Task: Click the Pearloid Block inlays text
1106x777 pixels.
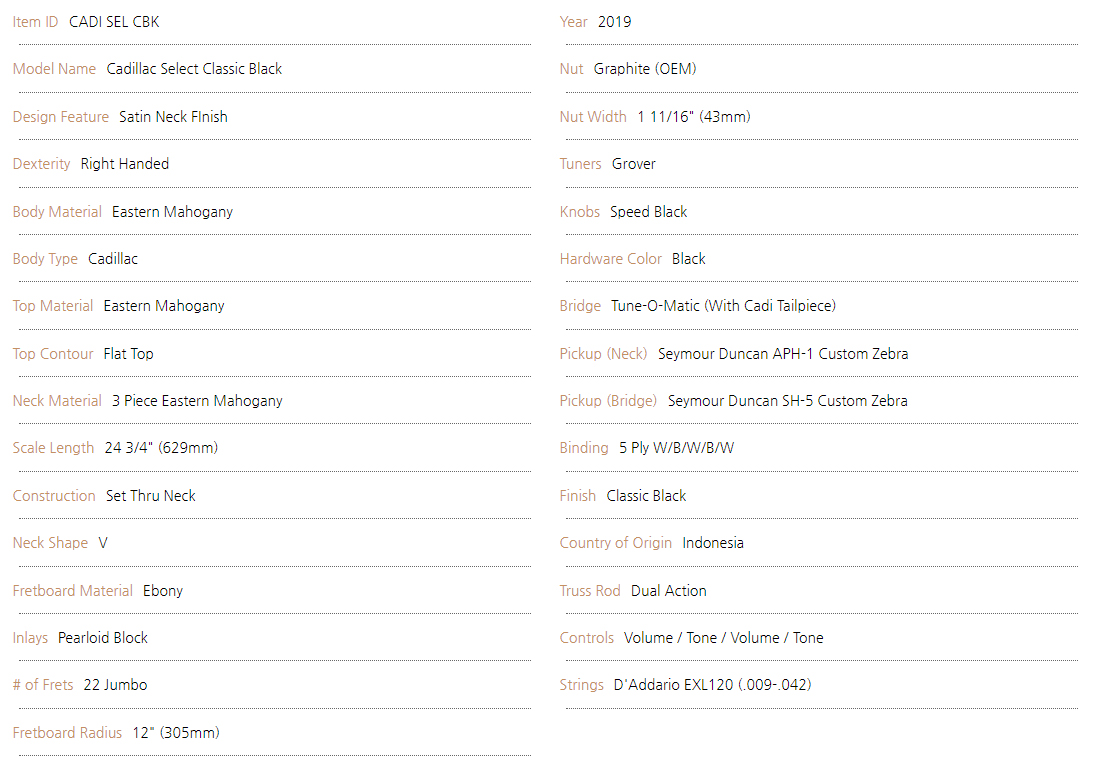Action: point(103,638)
